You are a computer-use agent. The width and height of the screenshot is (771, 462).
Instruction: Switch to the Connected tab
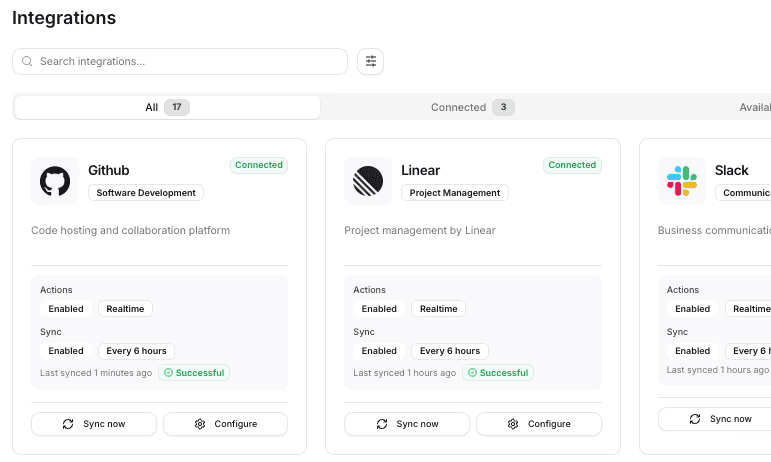[x=473, y=107]
